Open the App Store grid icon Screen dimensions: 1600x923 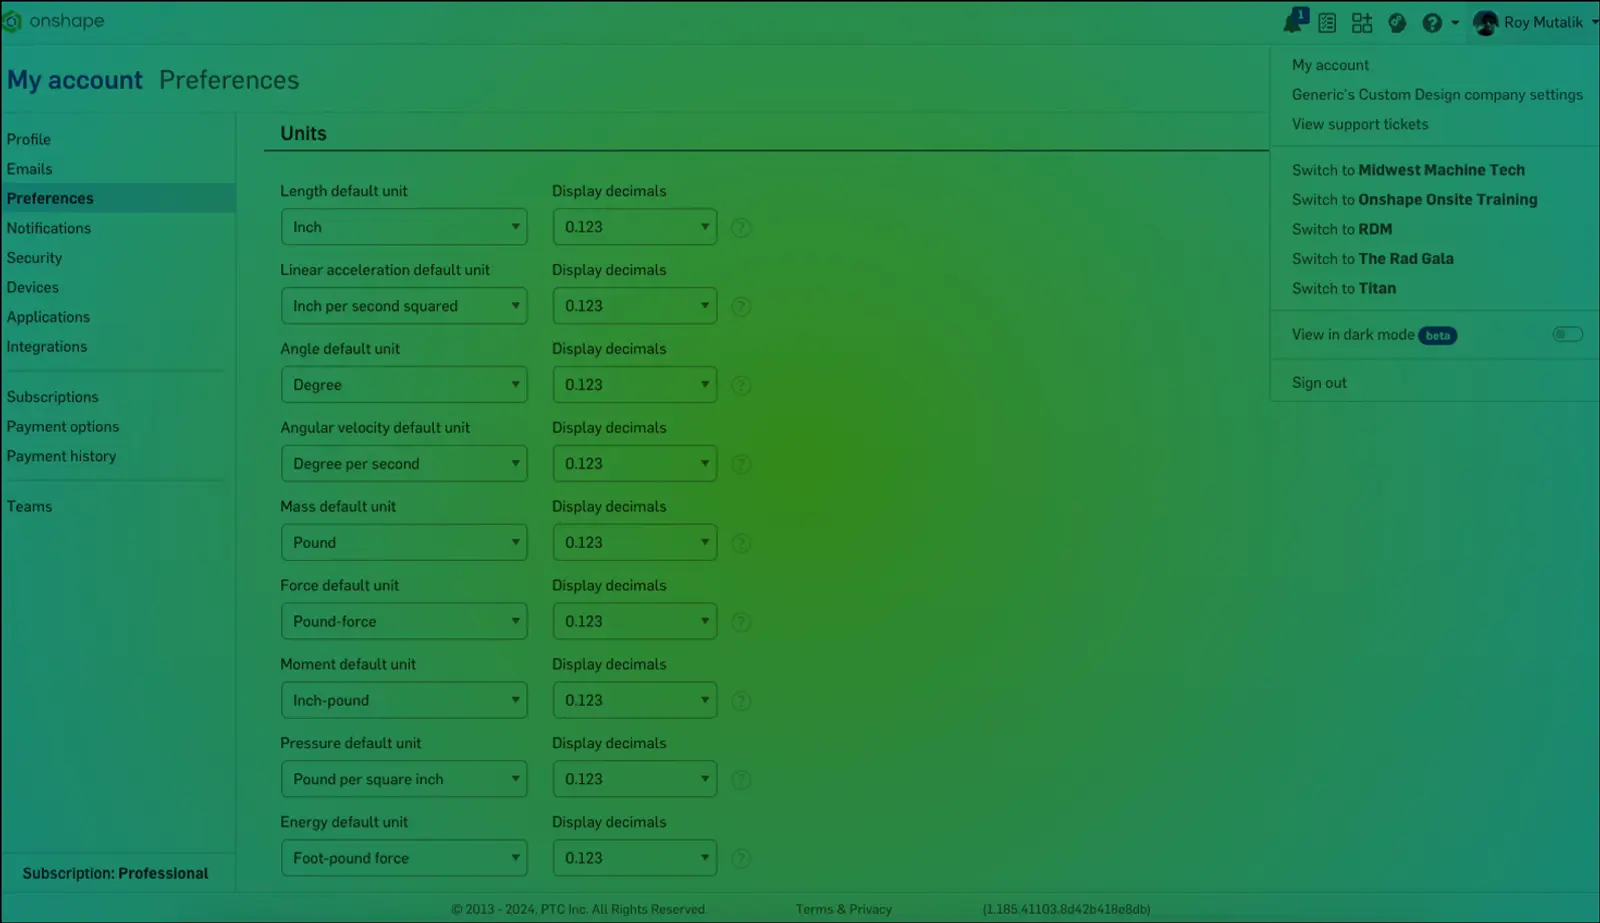tap(1362, 23)
